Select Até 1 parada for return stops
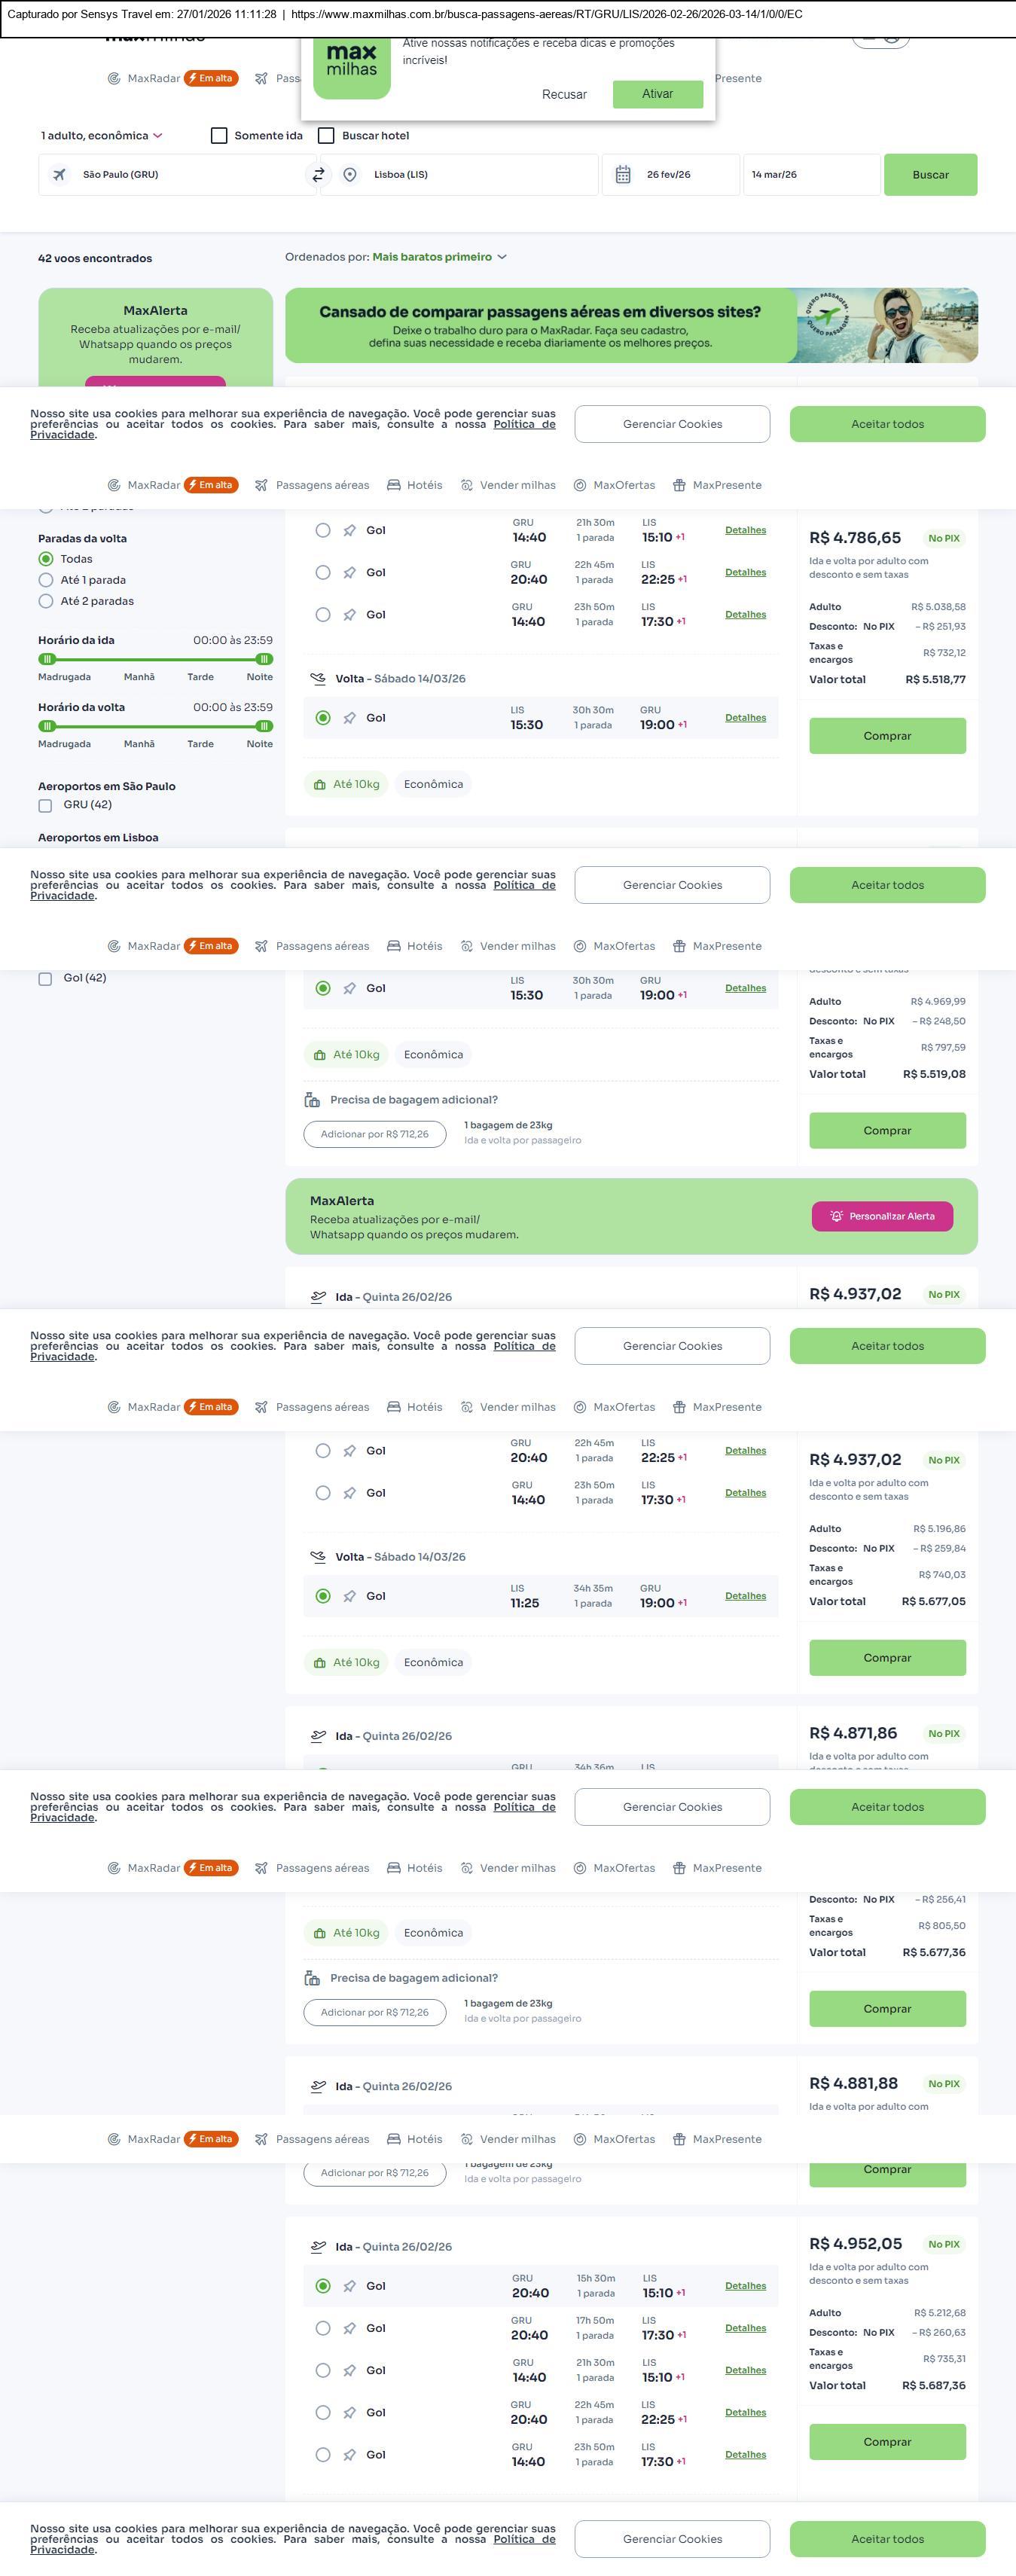The image size is (1016, 2576). [46, 580]
